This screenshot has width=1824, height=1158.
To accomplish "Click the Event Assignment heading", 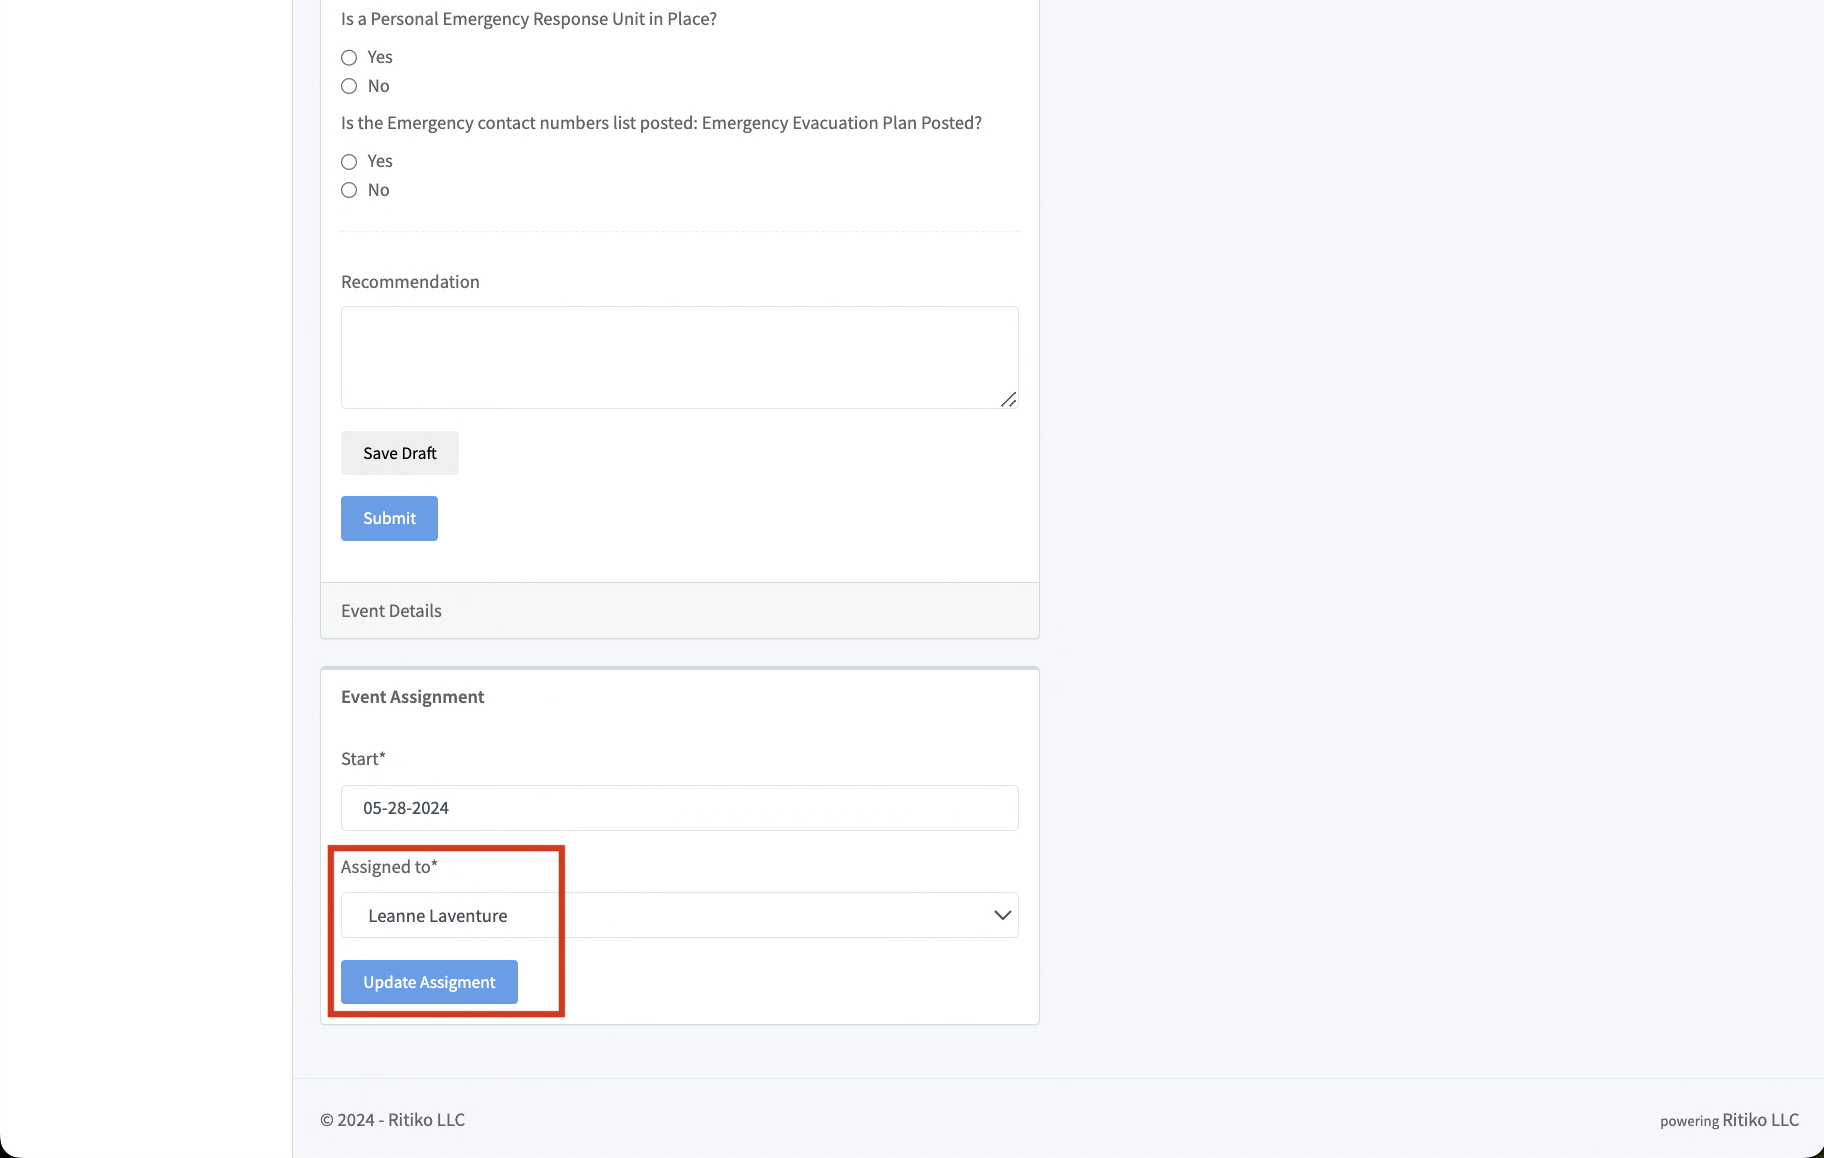I will pyautogui.click(x=412, y=697).
